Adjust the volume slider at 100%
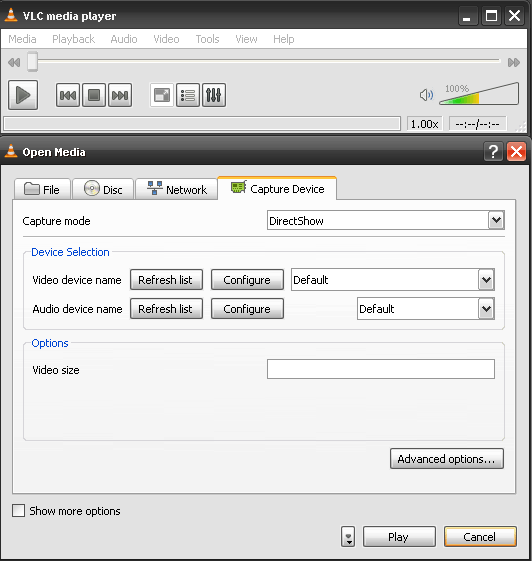The width and height of the screenshot is (532, 561). 479,94
